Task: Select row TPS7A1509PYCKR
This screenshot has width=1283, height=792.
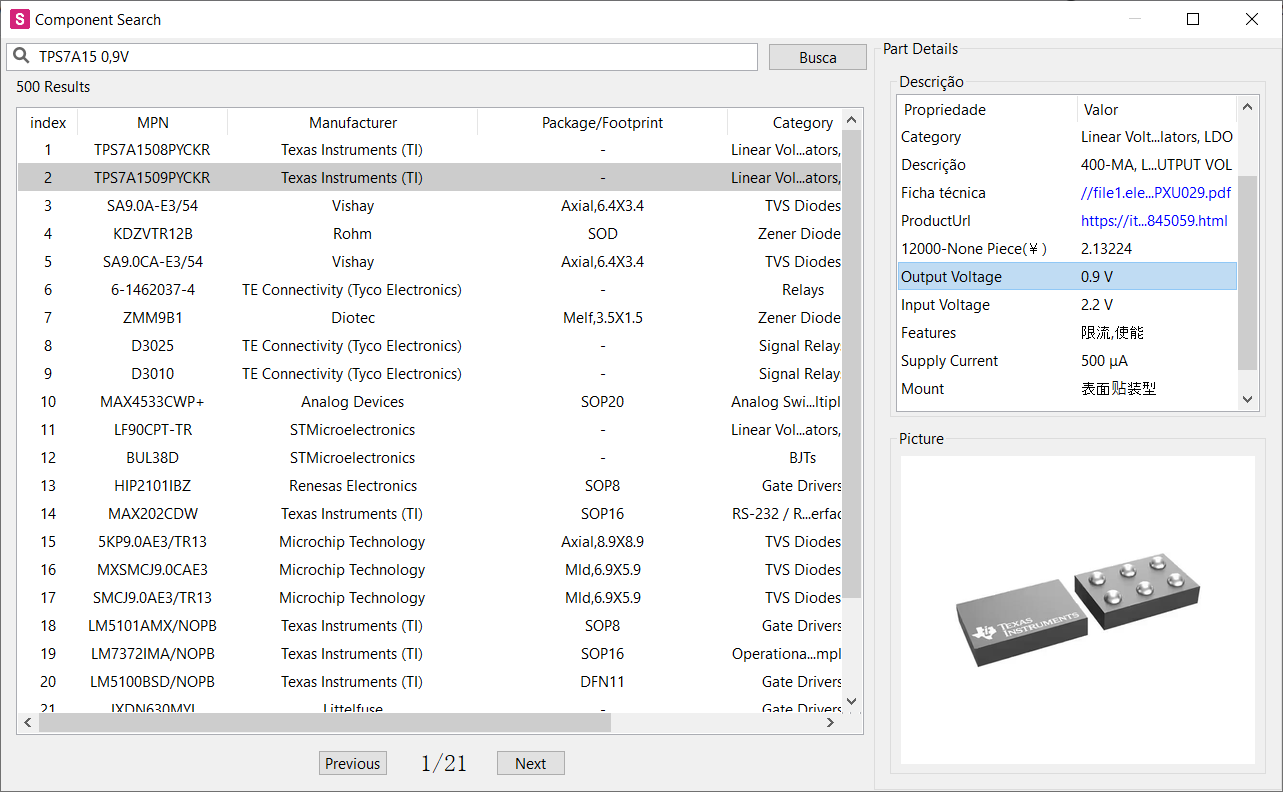Action: [430, 178]
